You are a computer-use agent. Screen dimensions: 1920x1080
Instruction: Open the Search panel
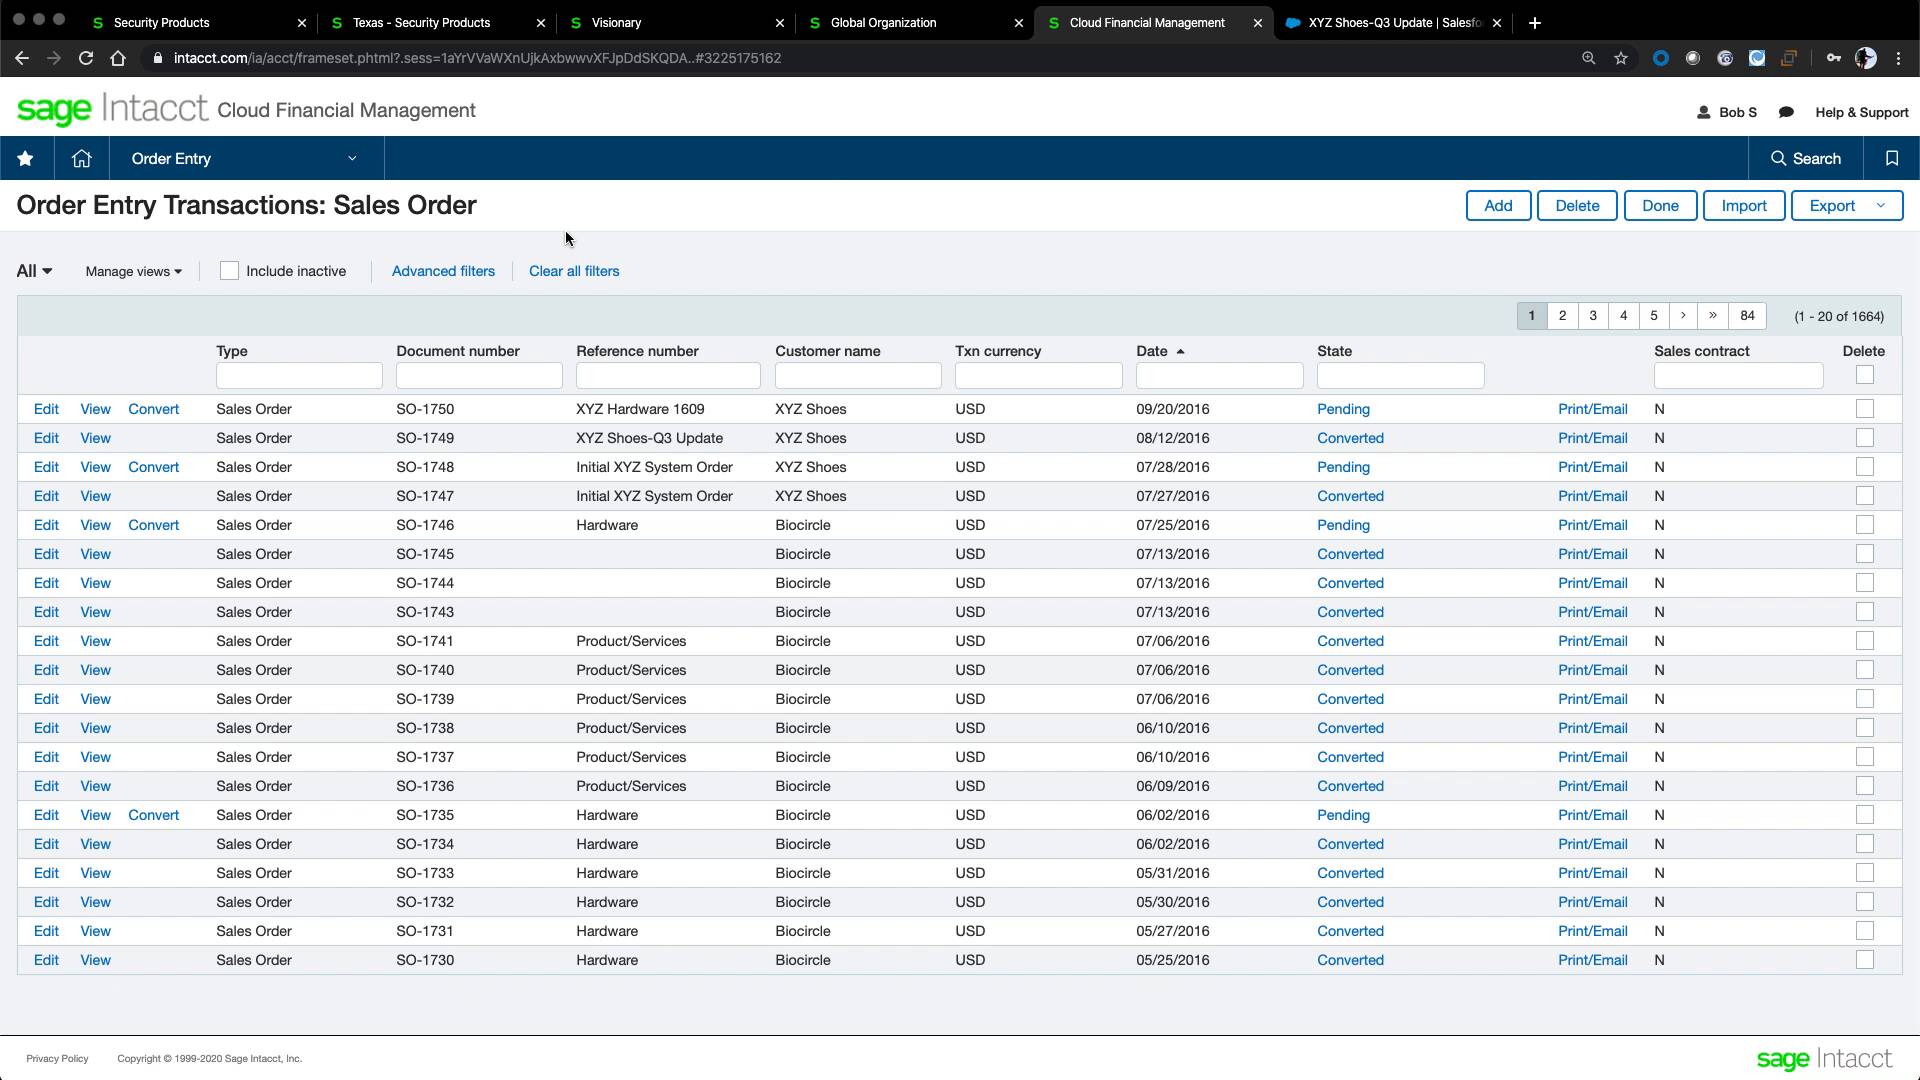point(1806,158)
